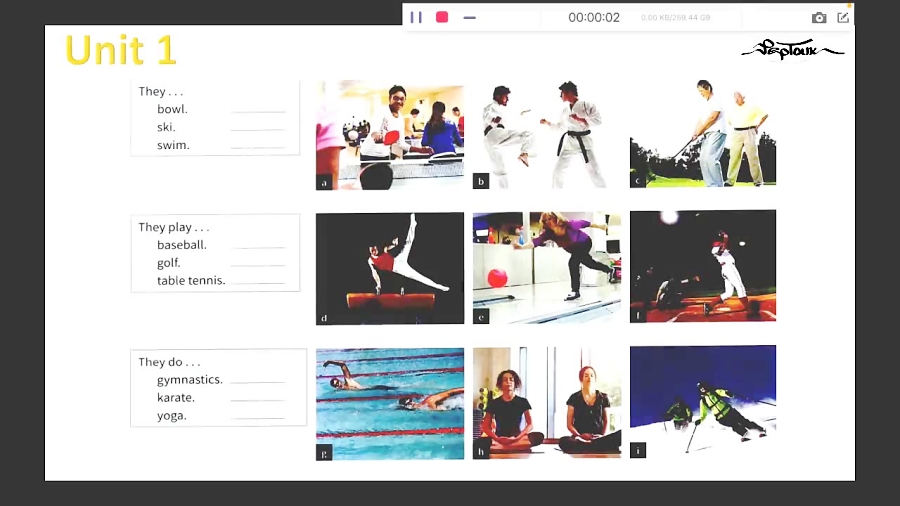Click the answer blank next to yoga
Viewport: 900px width, 506px height.
click(x=258, y=417)
